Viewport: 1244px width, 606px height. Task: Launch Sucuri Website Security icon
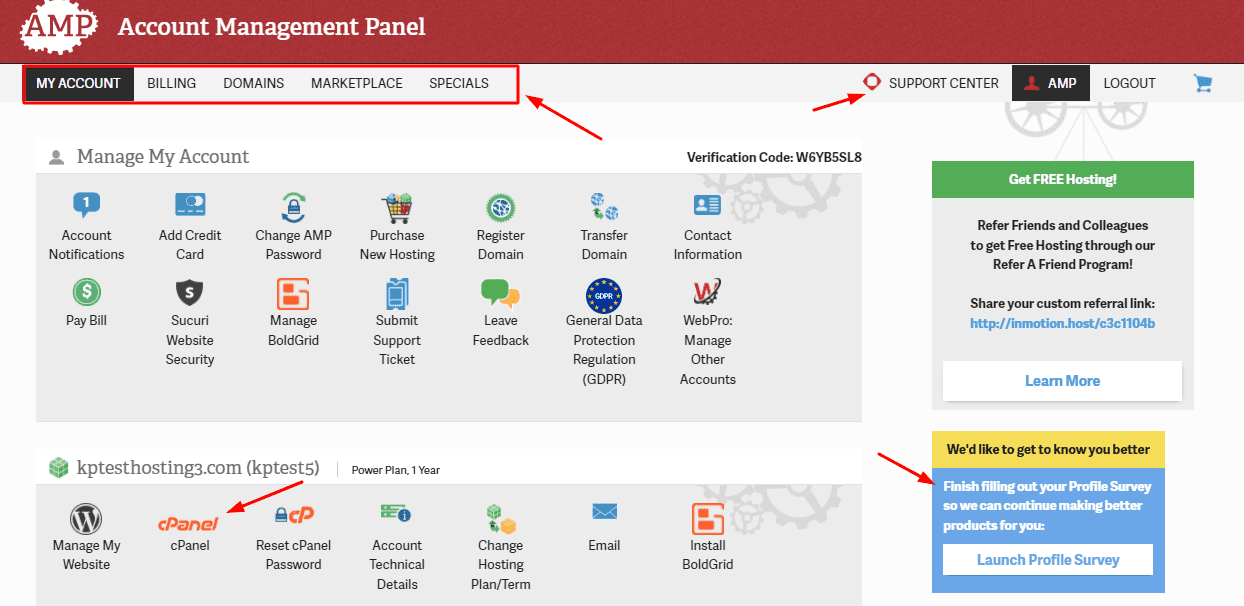point(190,292)
